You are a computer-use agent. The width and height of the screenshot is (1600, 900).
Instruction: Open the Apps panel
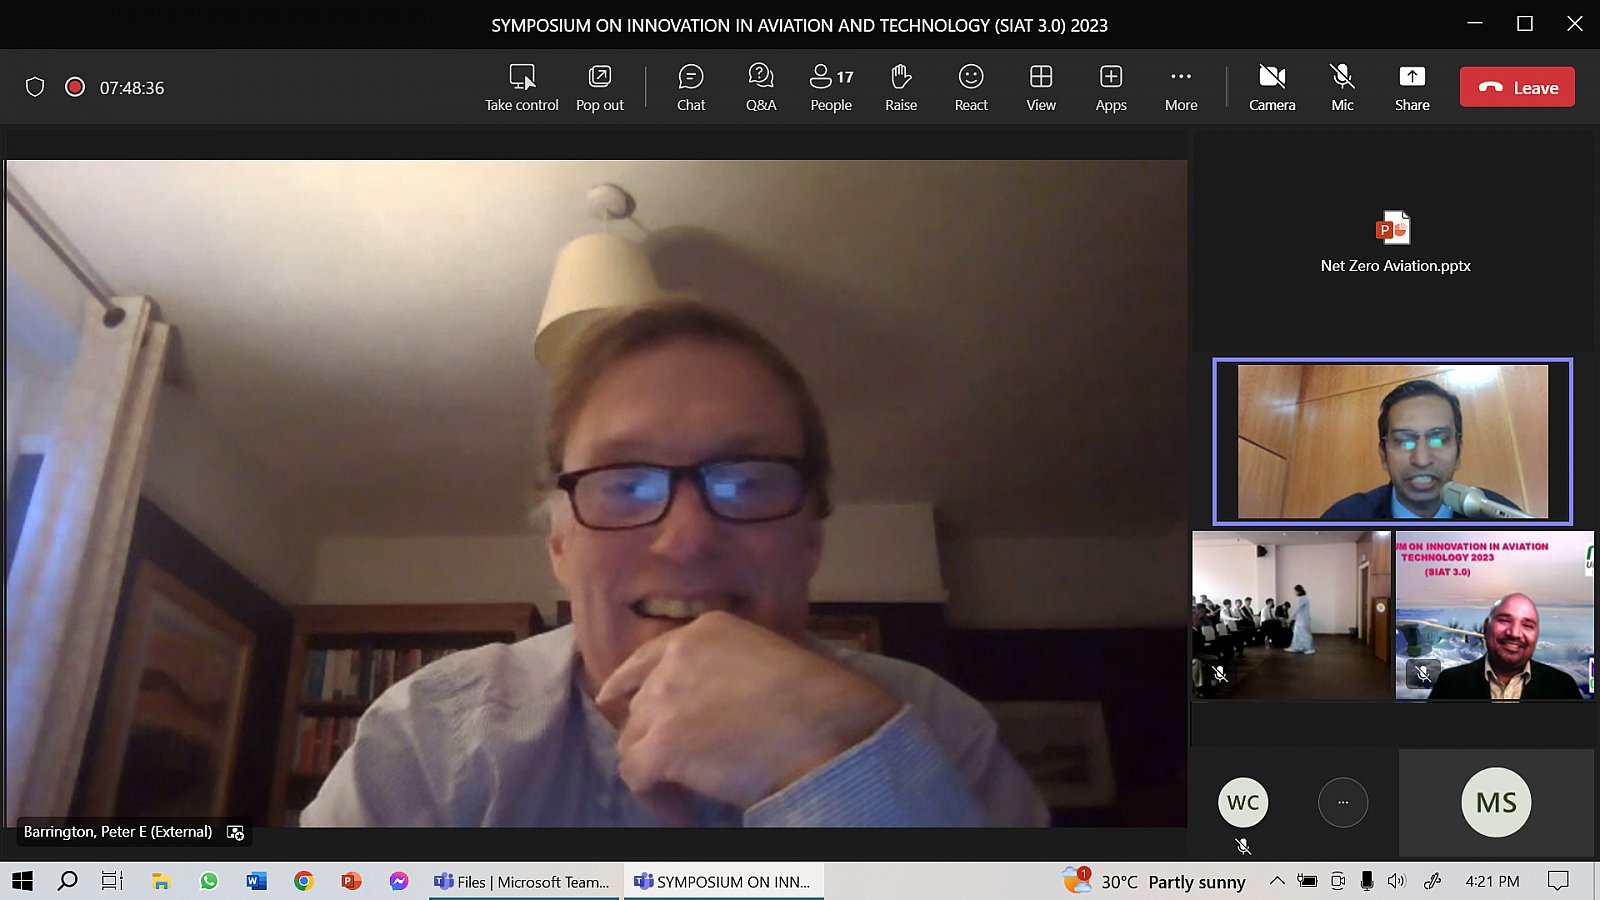(1110, 87)
